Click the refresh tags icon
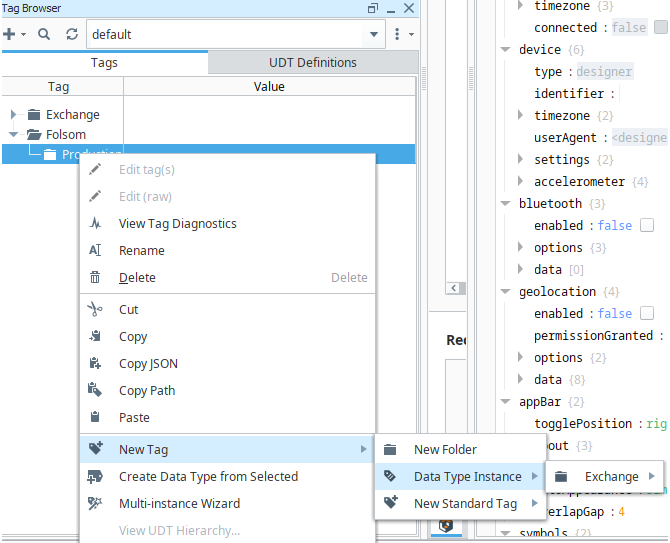670x543 pixels. click(x=72, y=34)
